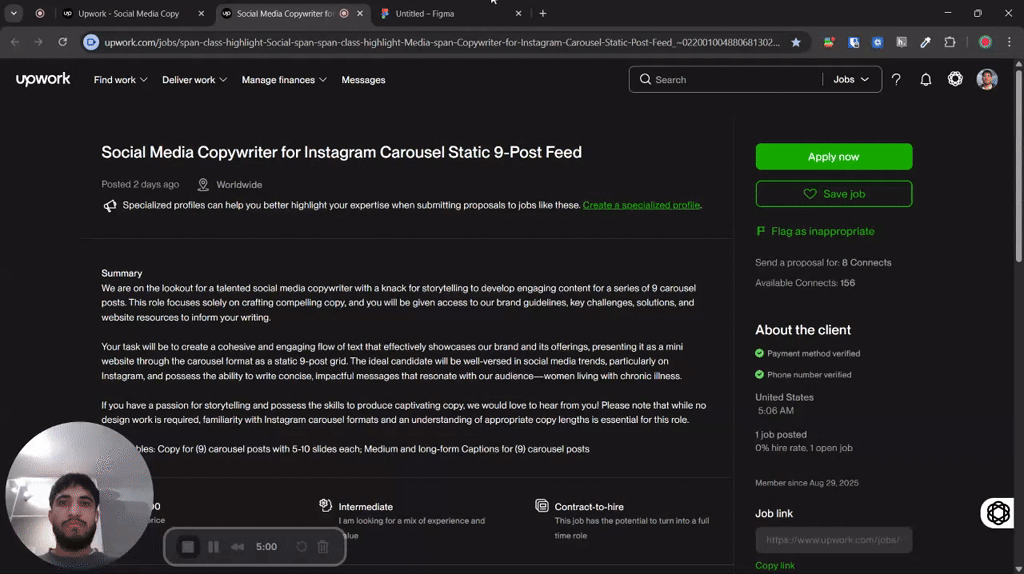Click the Copy link text

[x=775, y=566]
